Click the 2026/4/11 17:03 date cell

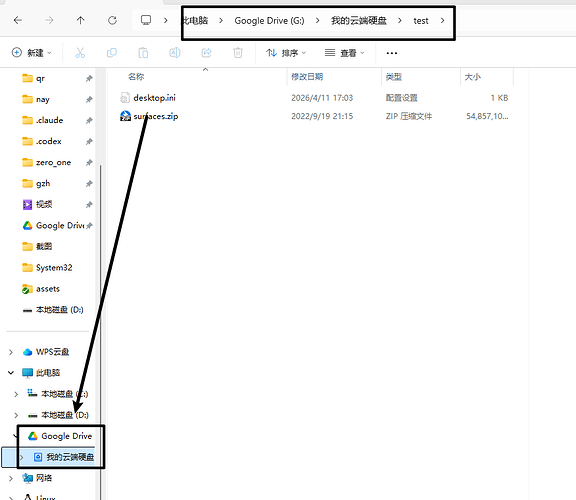click(322, 98)
